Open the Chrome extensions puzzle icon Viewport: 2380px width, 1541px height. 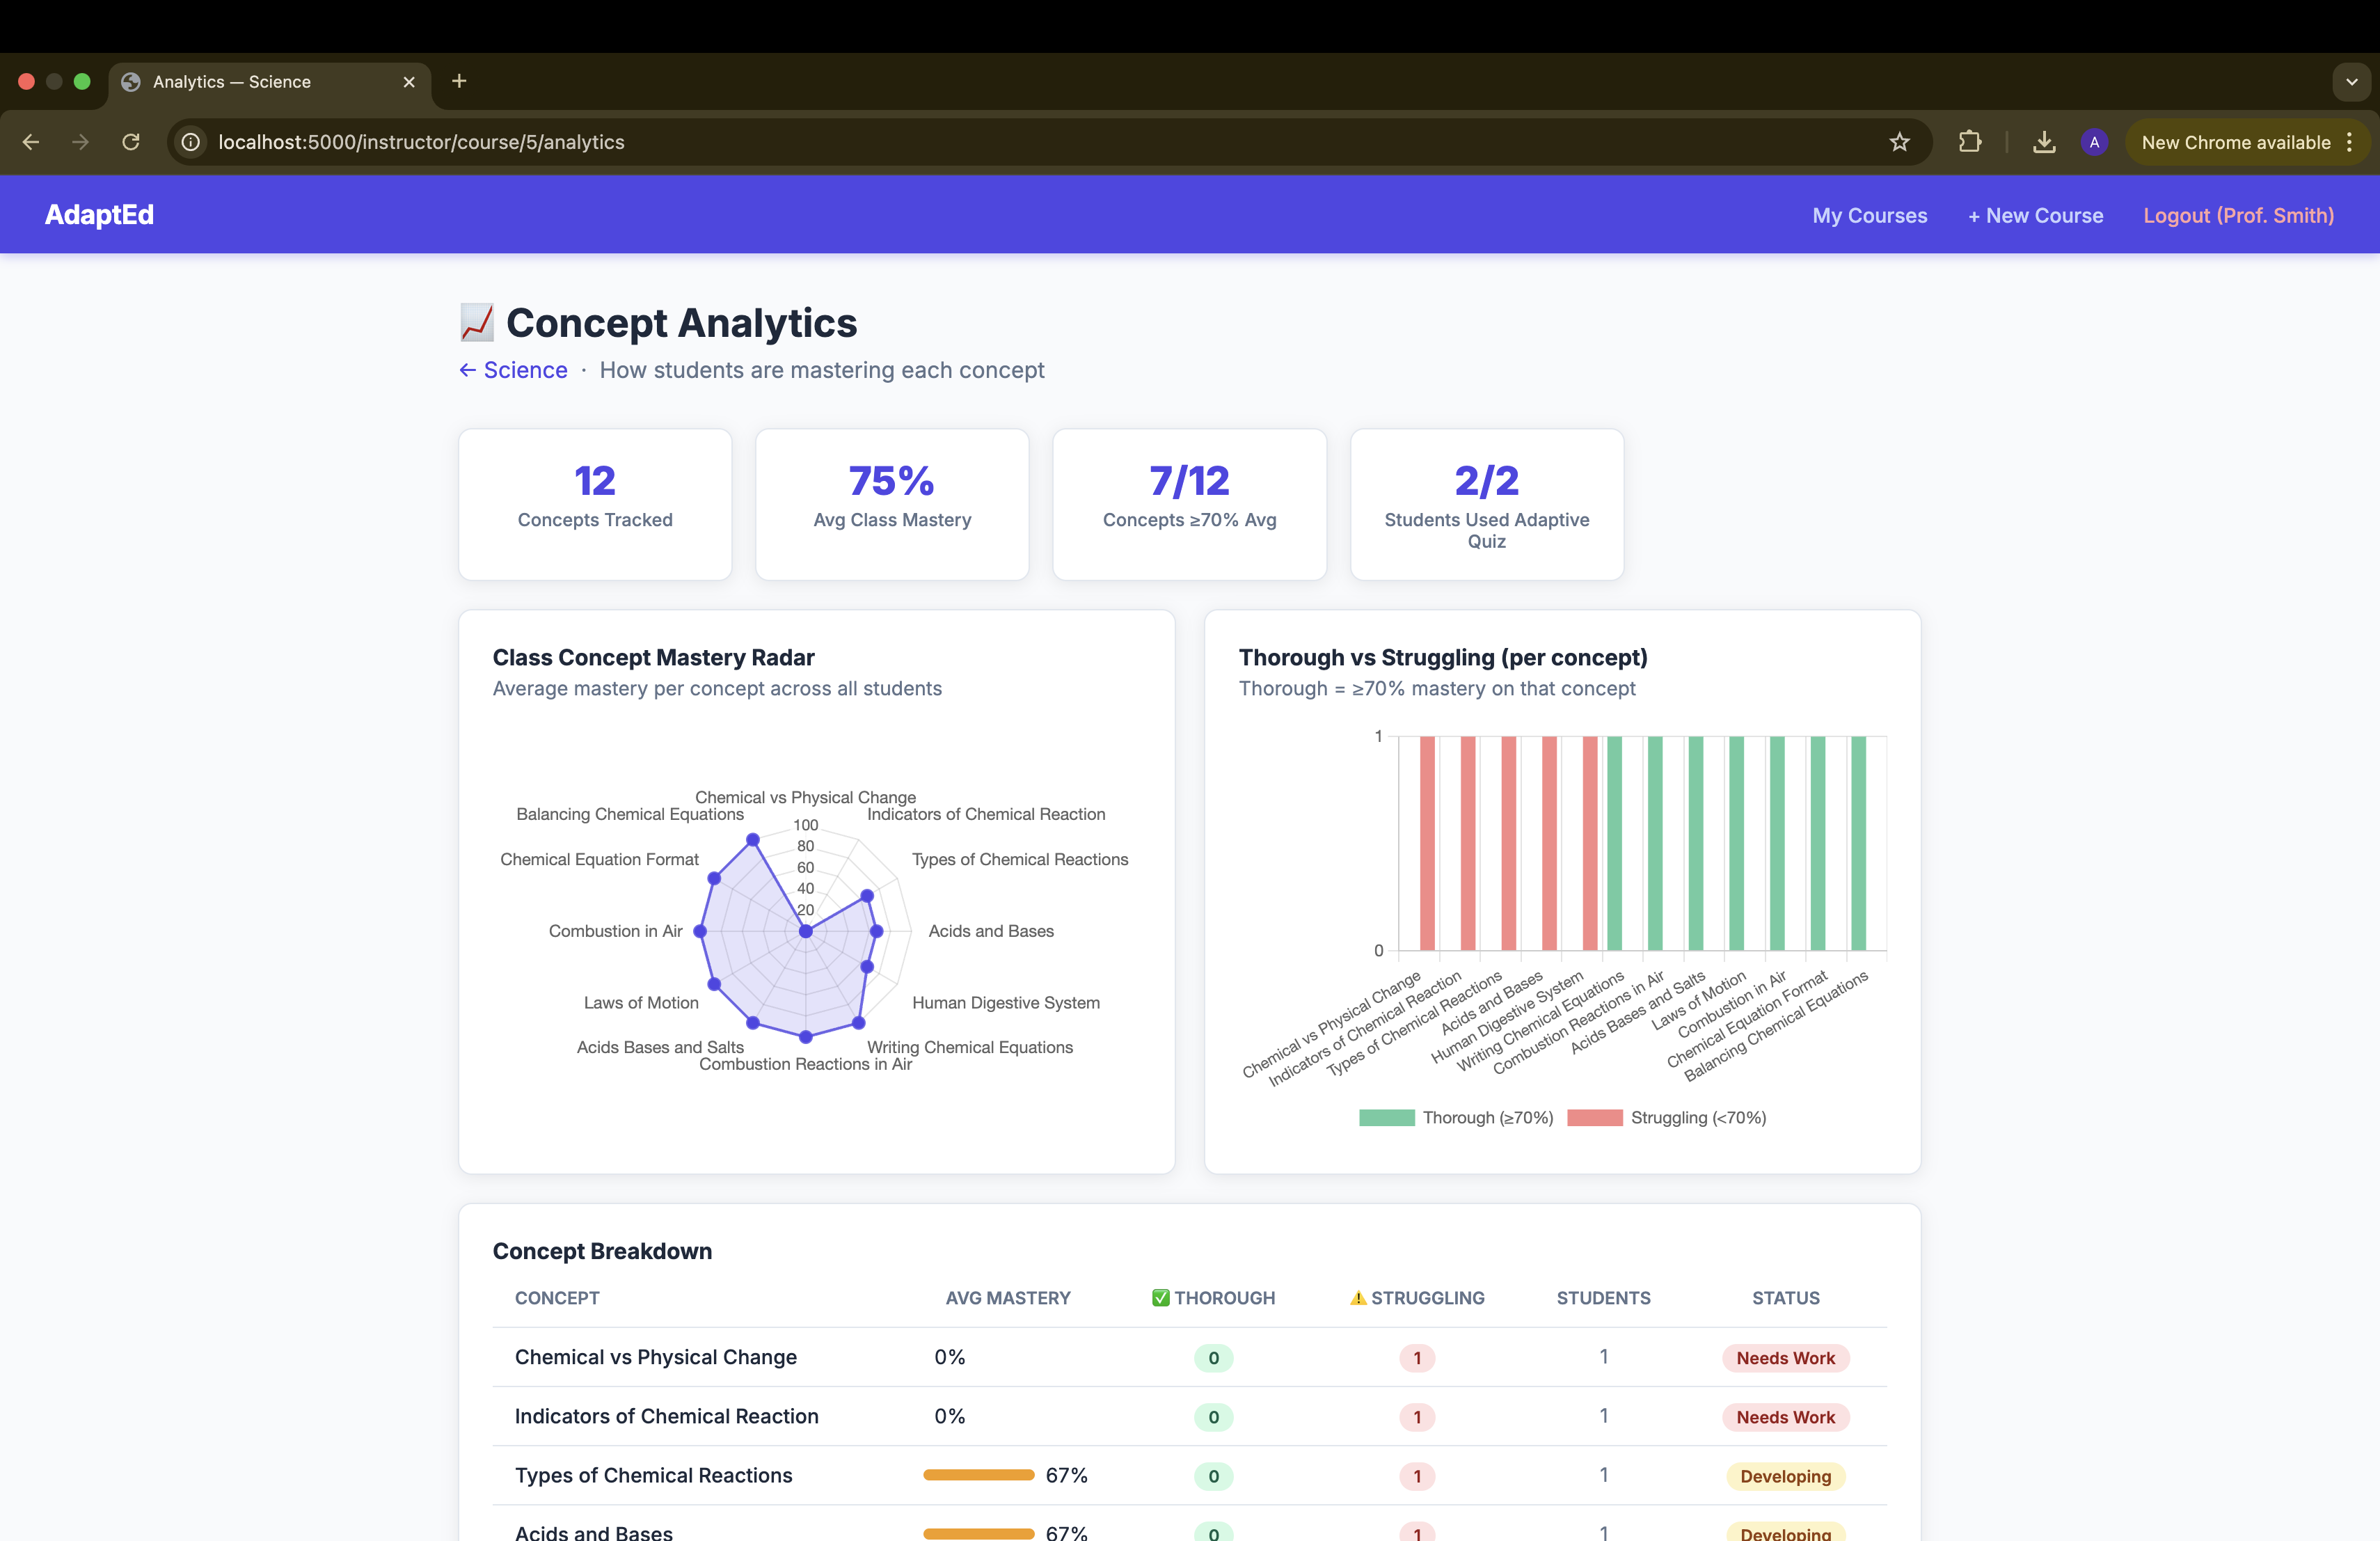pos(1969,142)
